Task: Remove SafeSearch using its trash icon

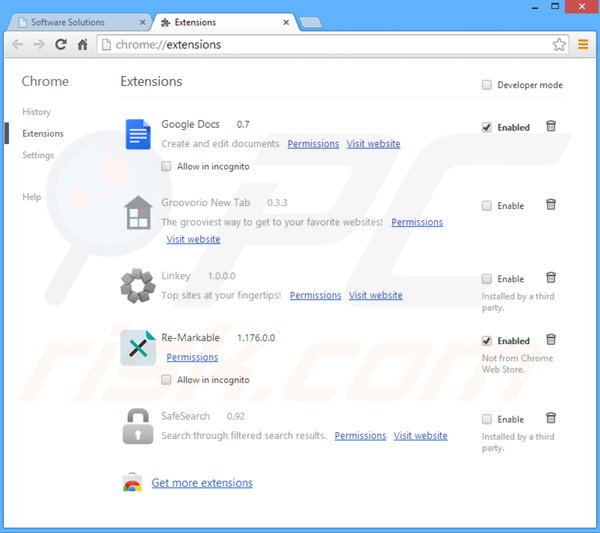Action: 551,418
